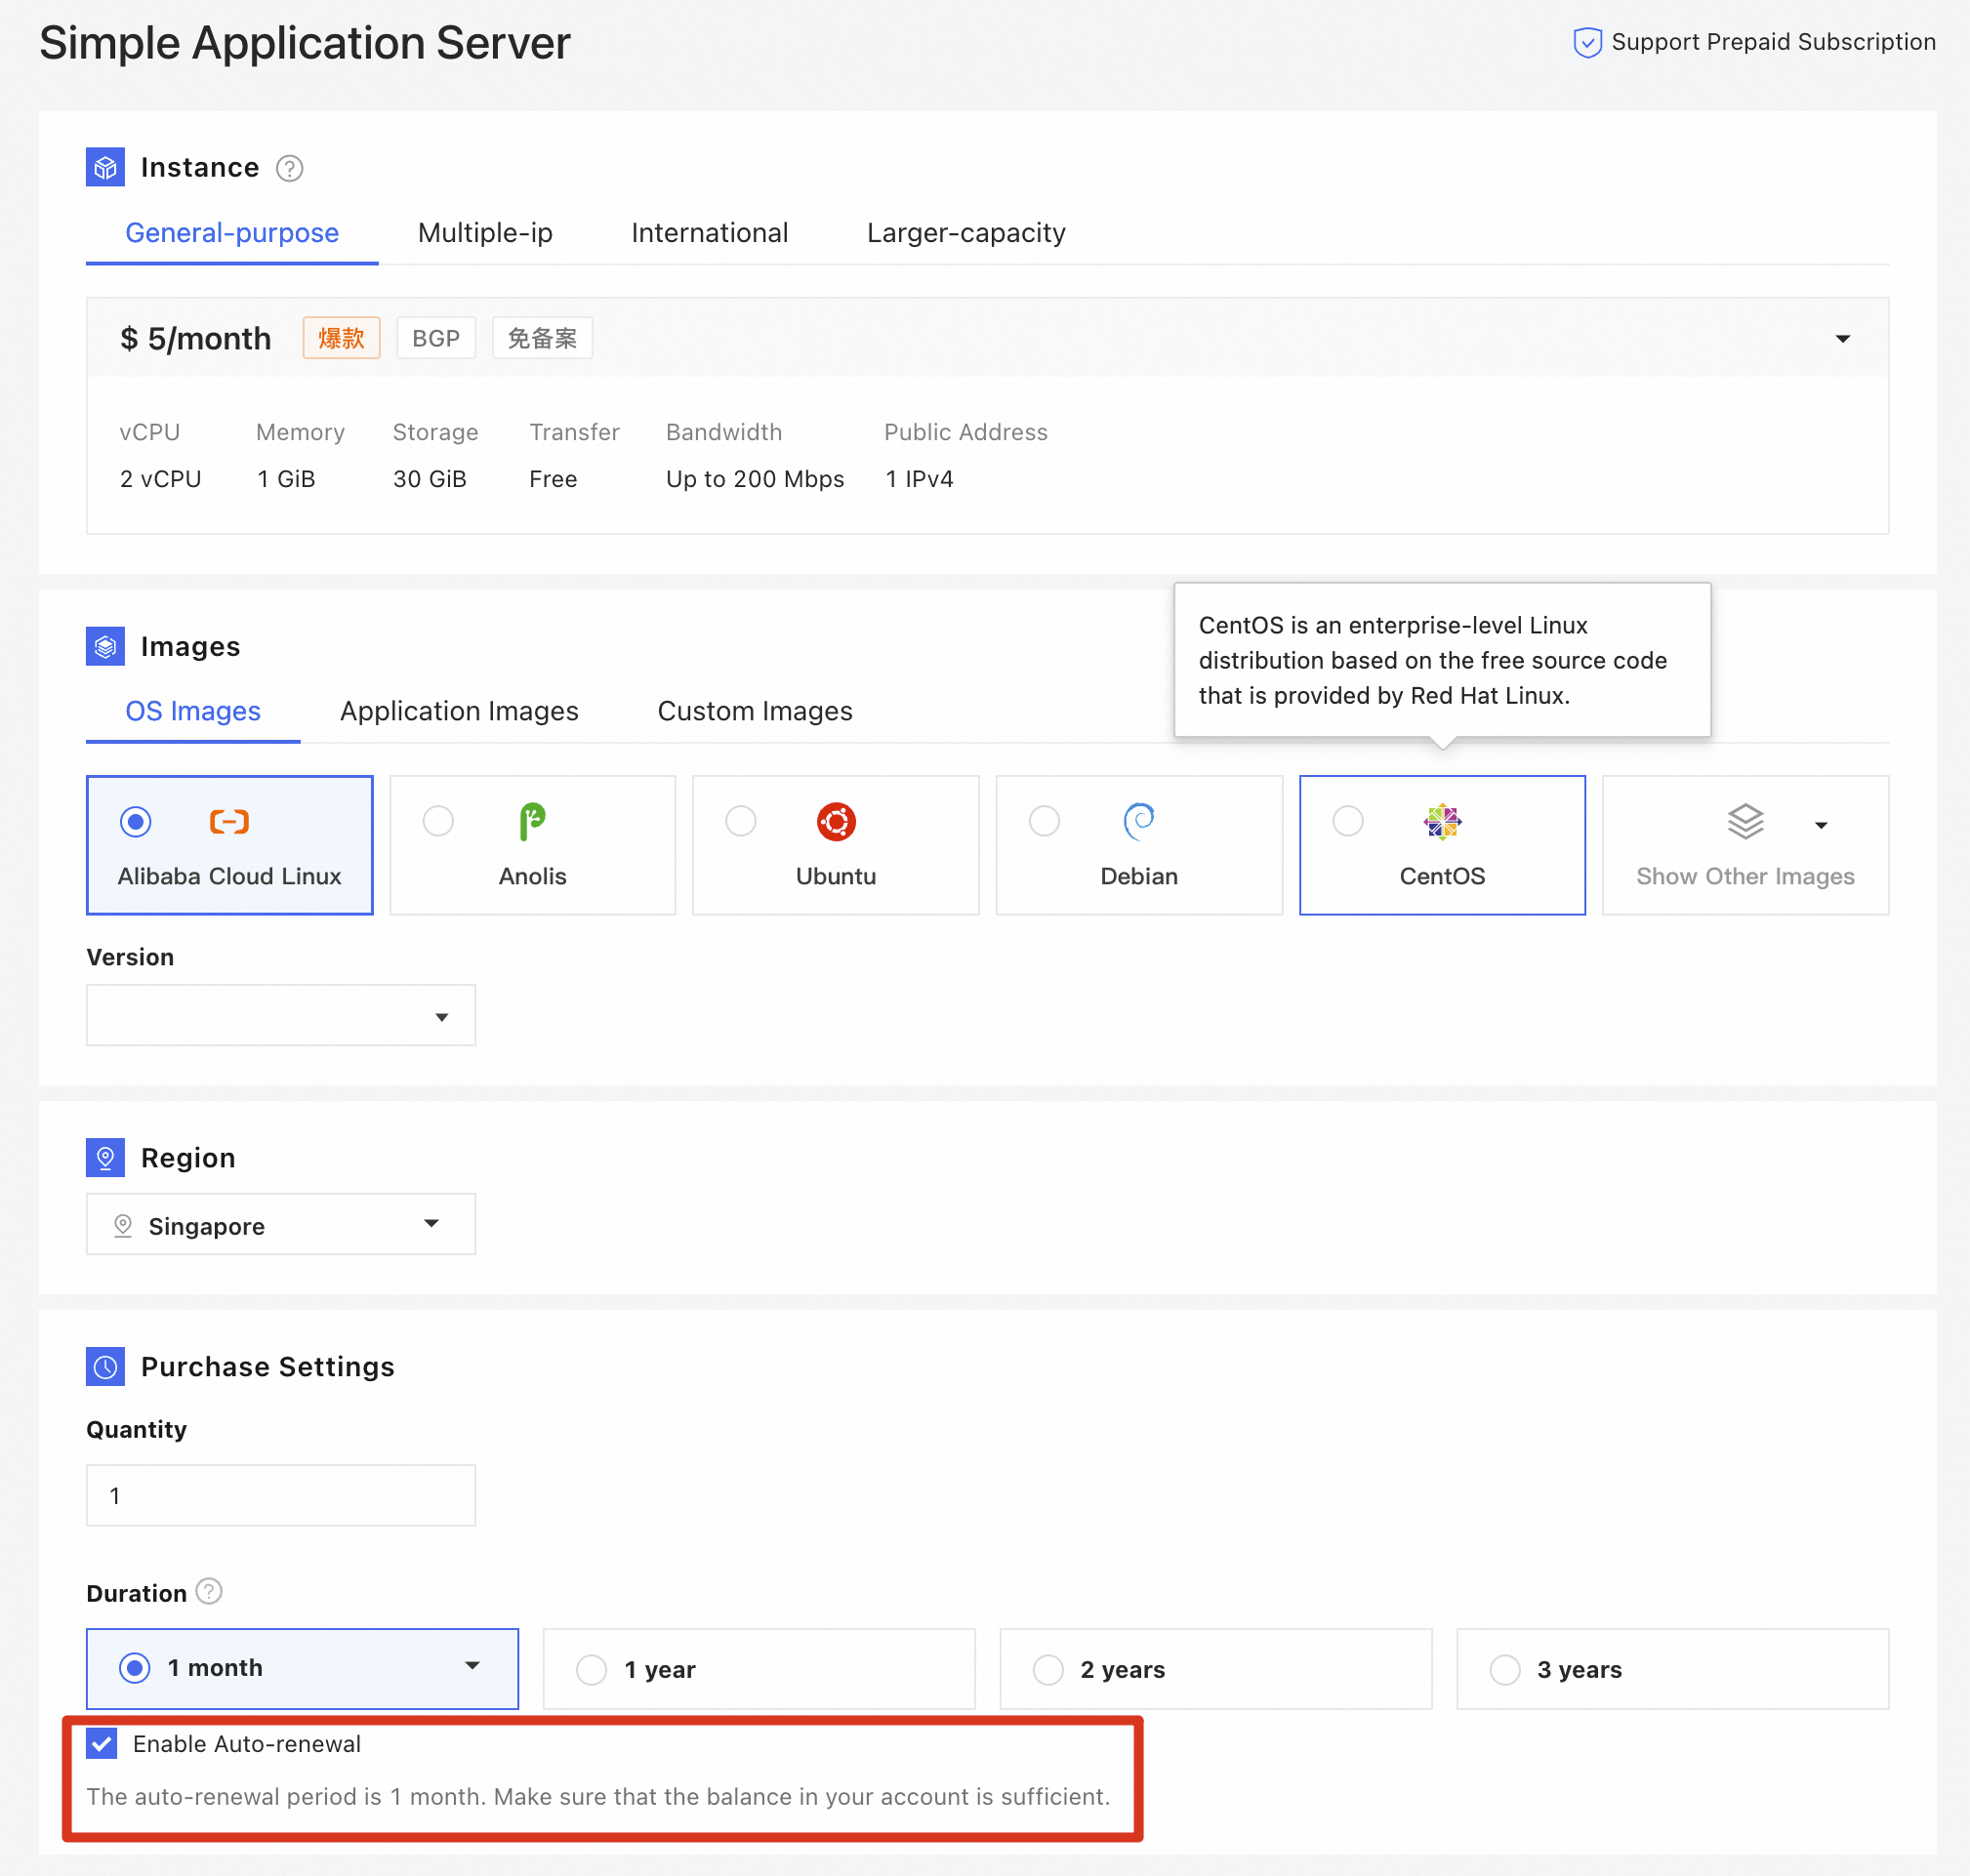The height and width of the screenshot is (1876, 1970).
Task: Click the CentOS logo icon
Action: (x=1442, y=821)
